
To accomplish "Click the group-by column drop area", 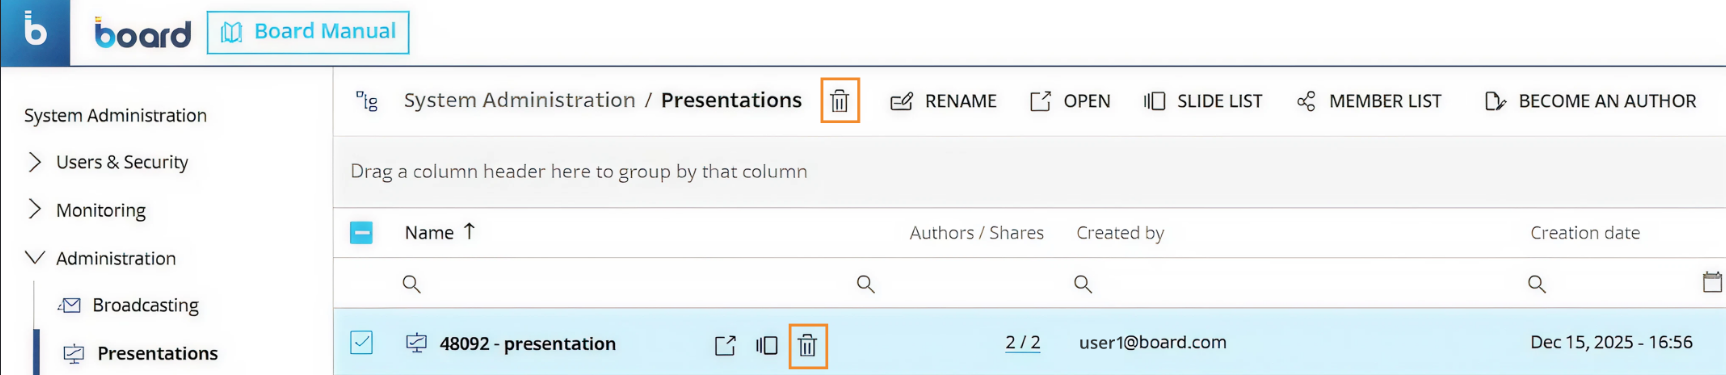I will point(1029,172).
